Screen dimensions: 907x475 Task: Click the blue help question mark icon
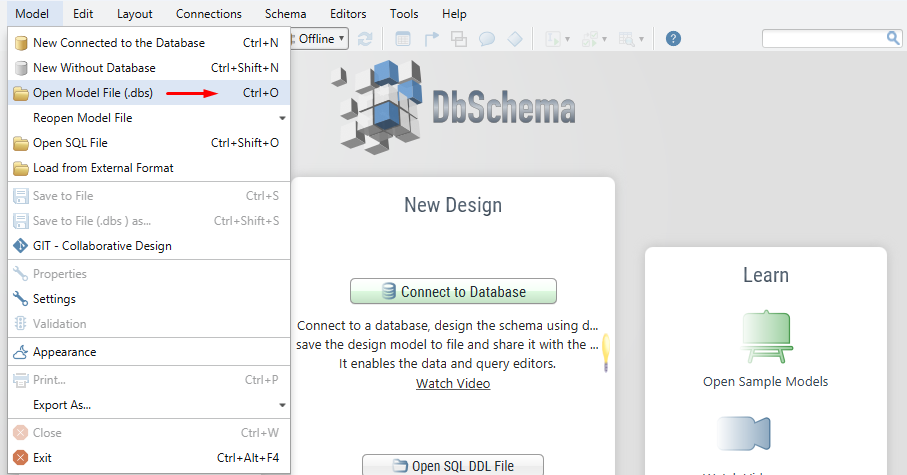pos(673,39)
